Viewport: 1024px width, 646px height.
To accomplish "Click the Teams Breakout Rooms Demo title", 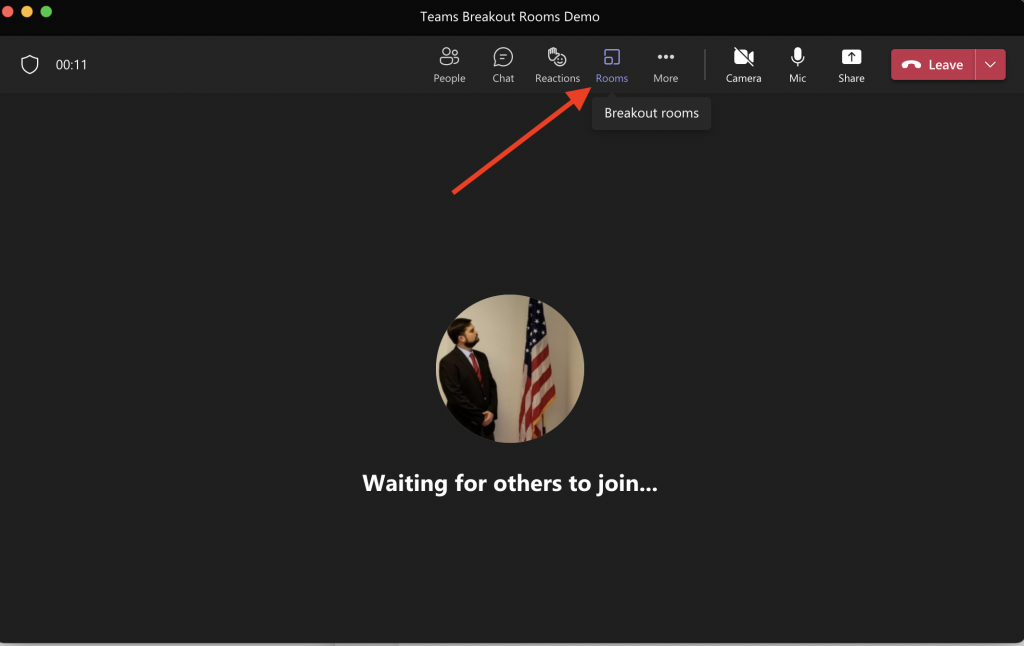I will coord(511,16).
